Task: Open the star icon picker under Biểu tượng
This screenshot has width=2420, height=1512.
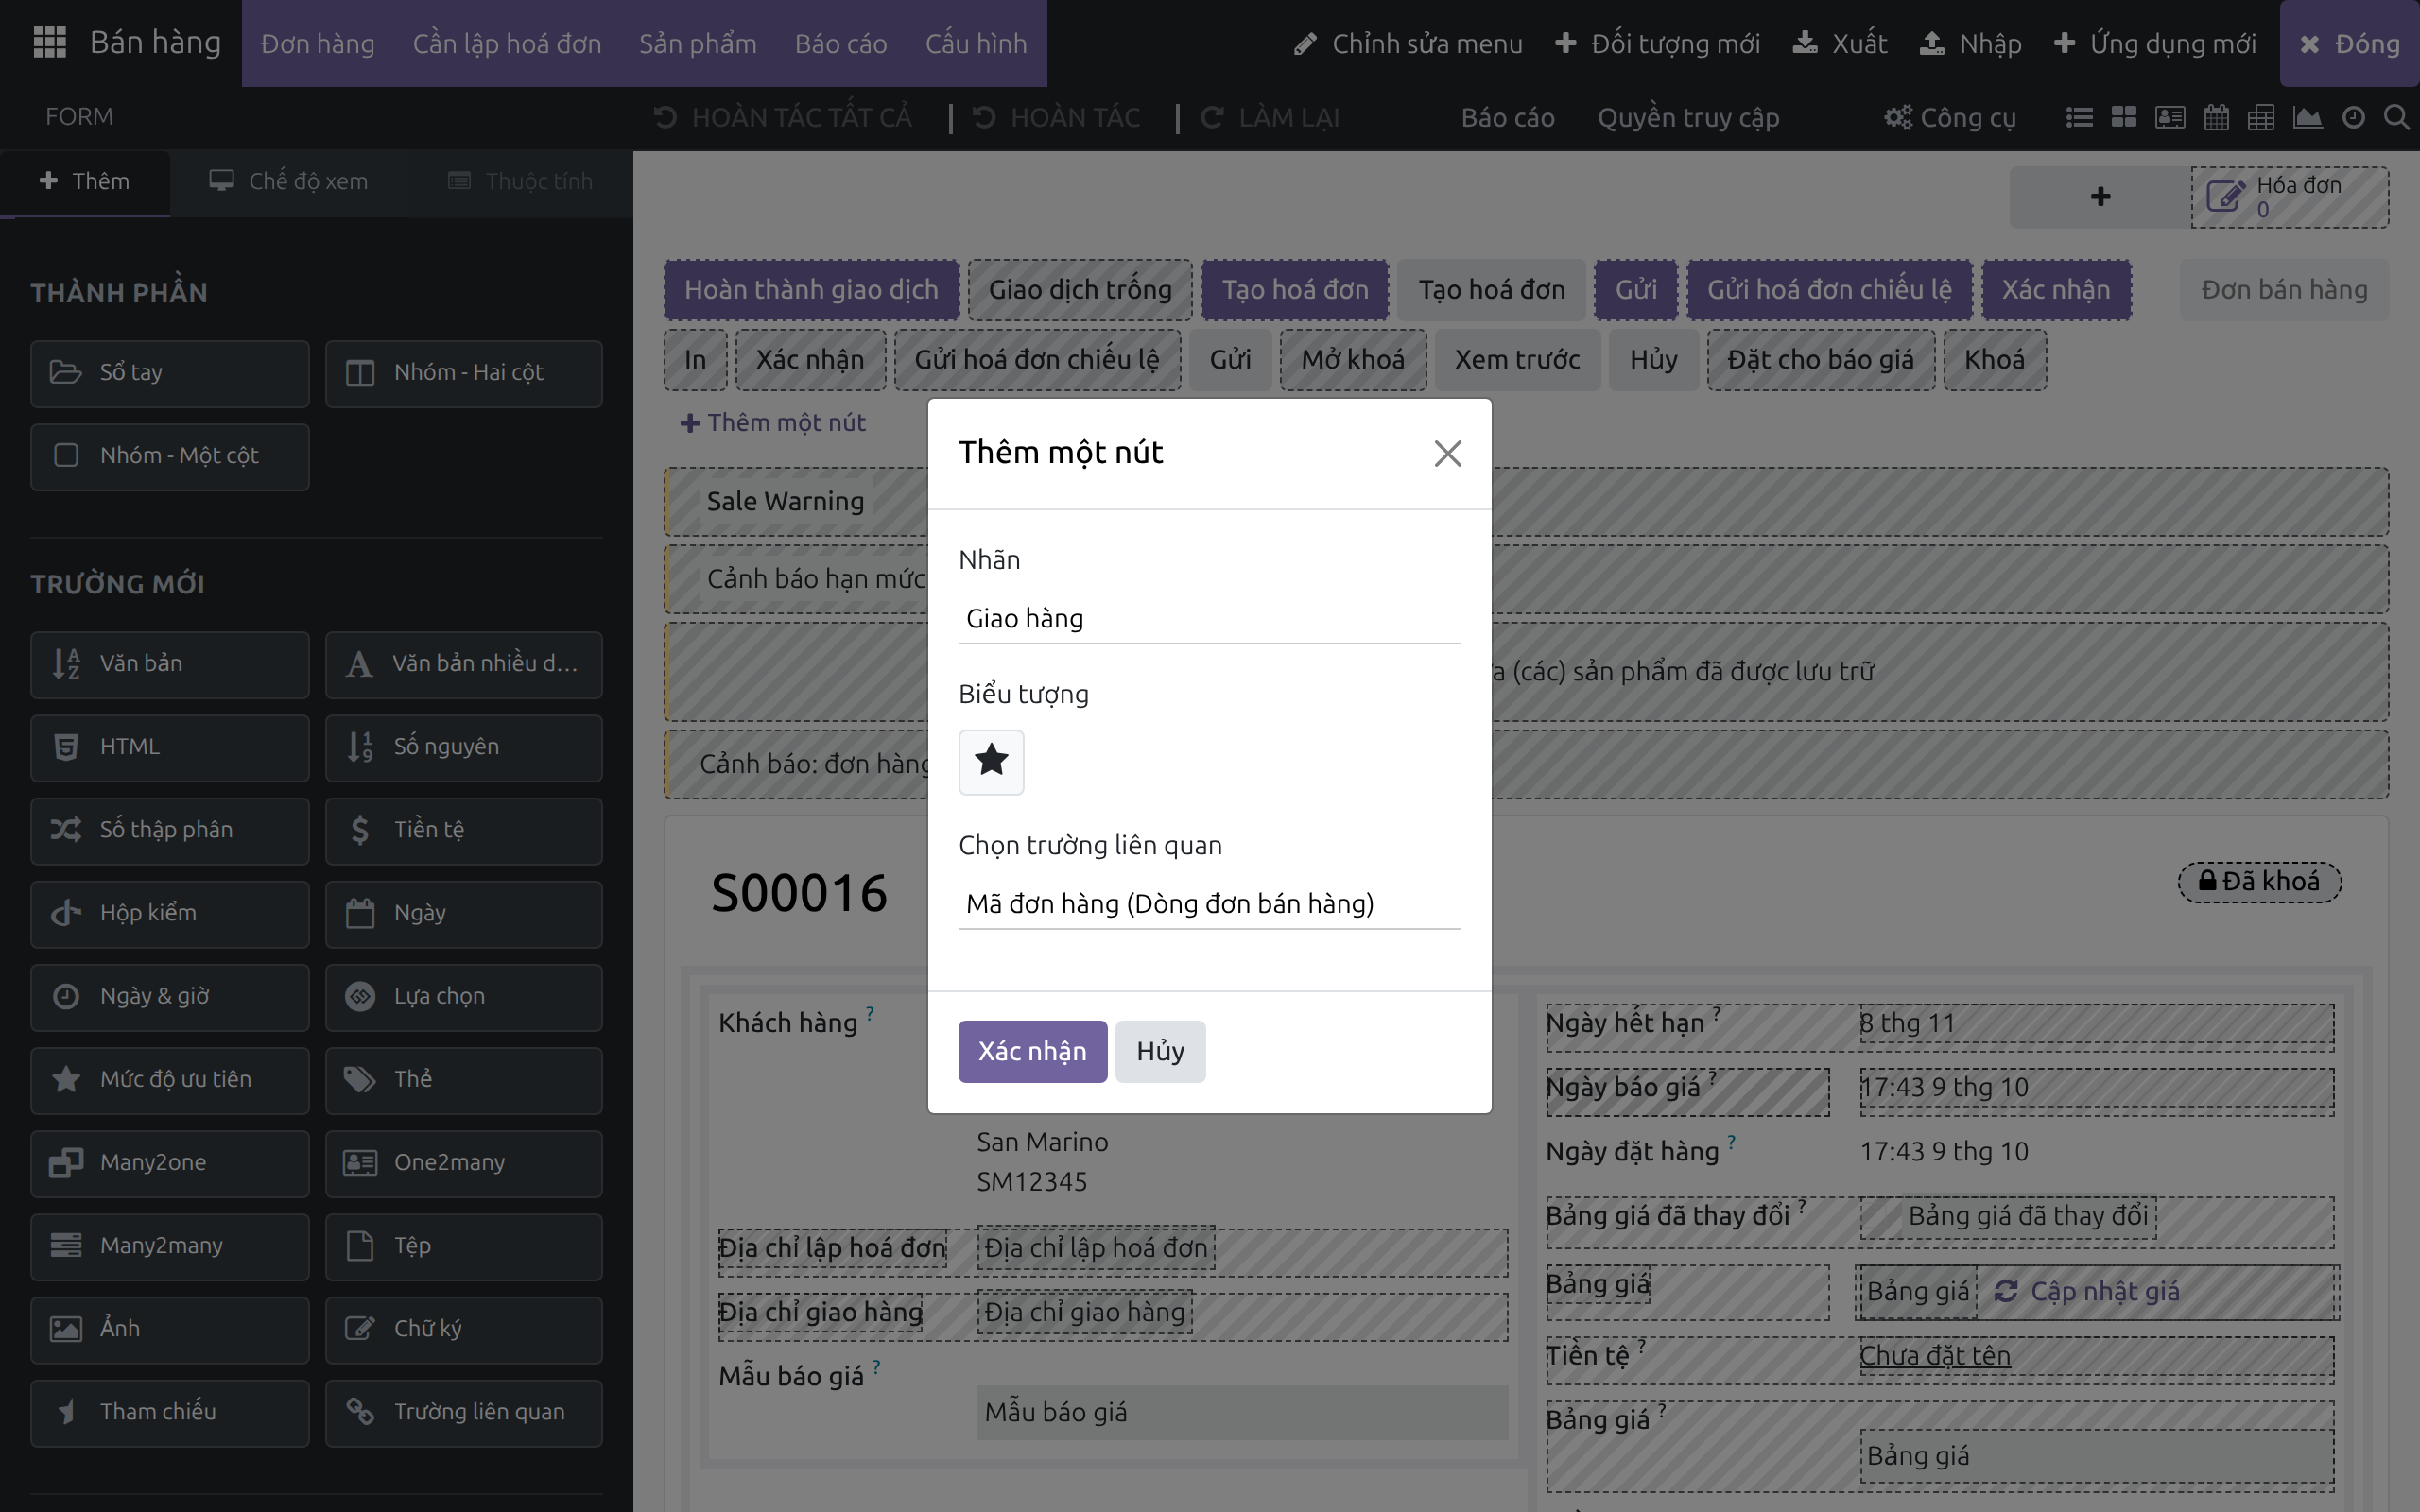Action: pyautogui.click(x=991, y=761)
